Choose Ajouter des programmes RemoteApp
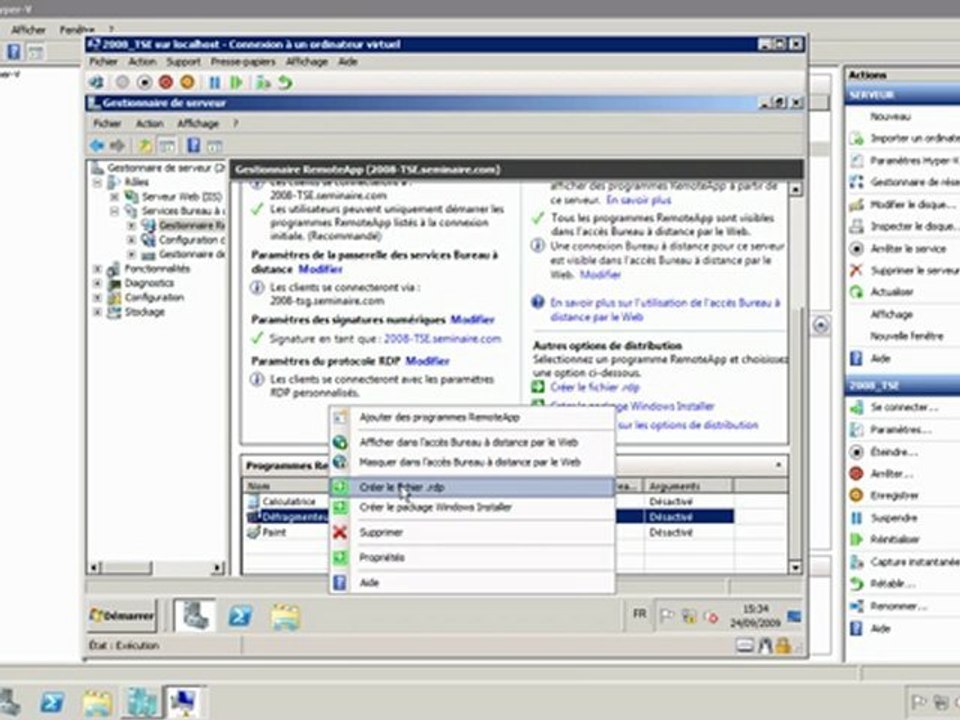Viewport: 960px width, 720px height. (472, 418)
